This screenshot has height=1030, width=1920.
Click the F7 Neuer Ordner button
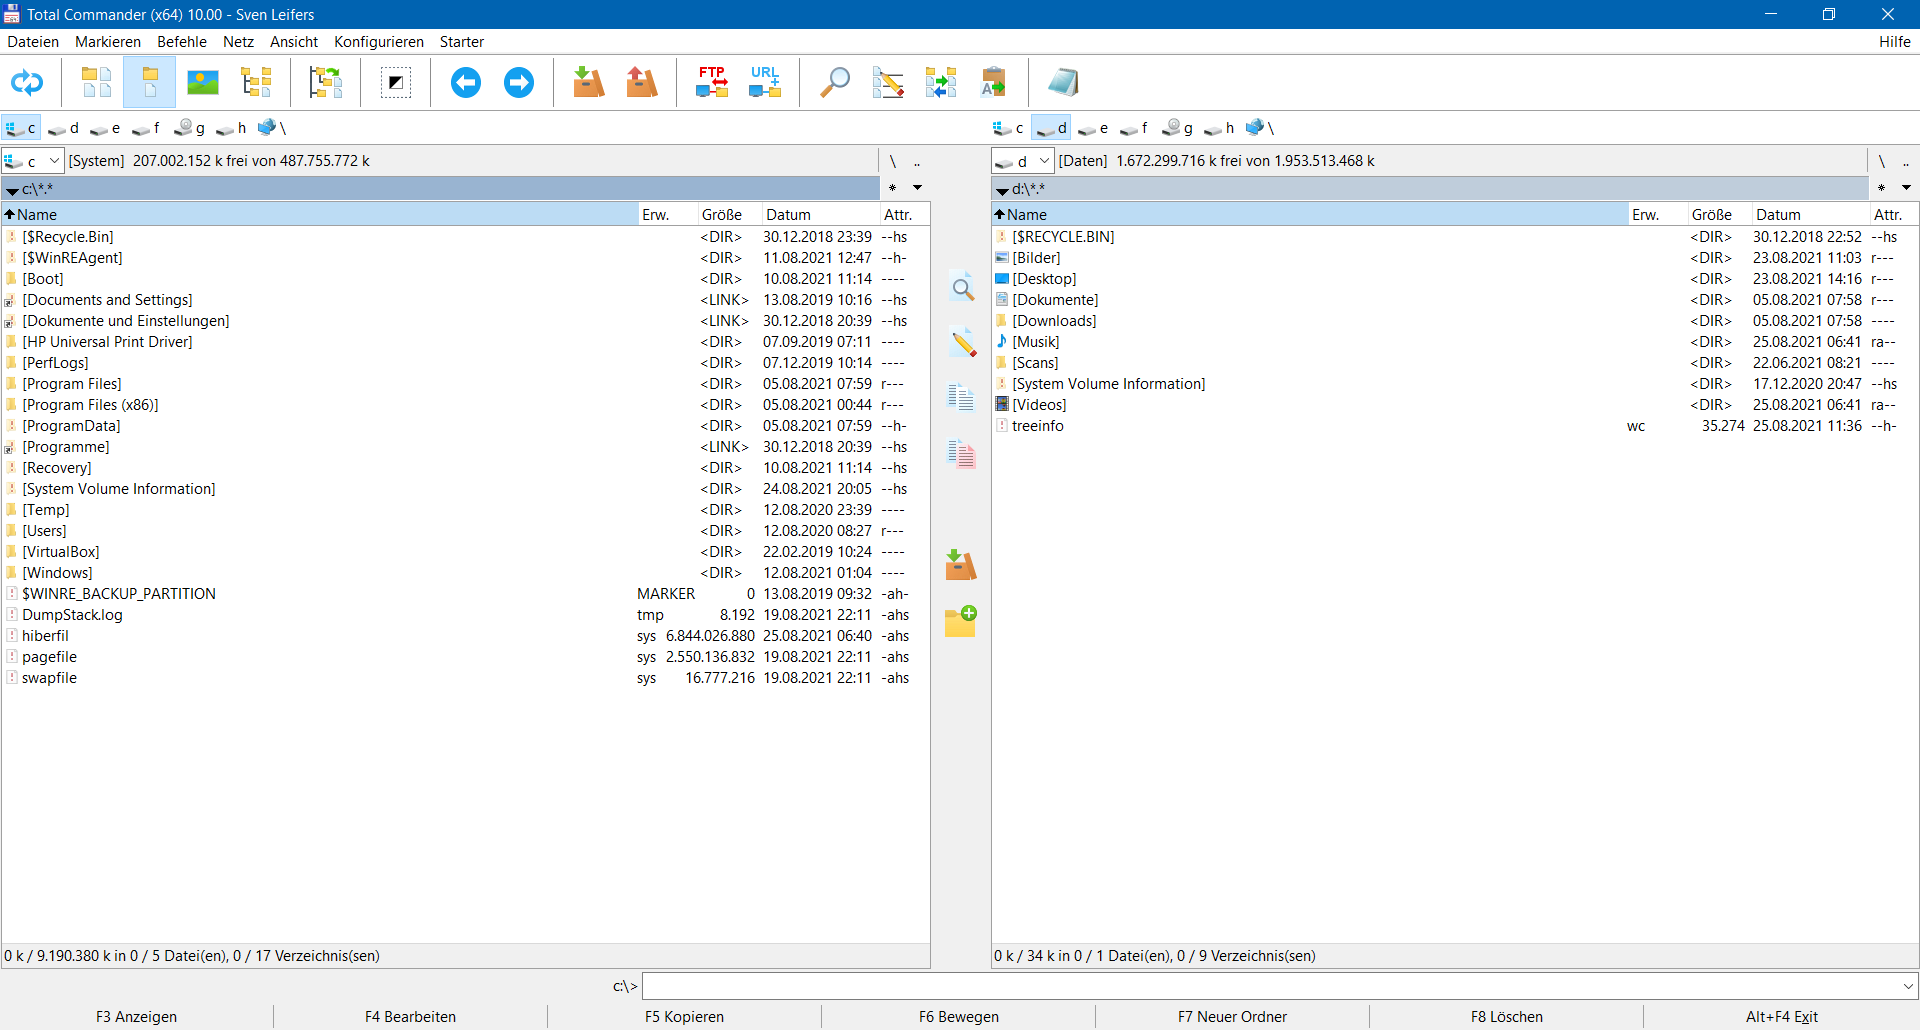1232,1017
